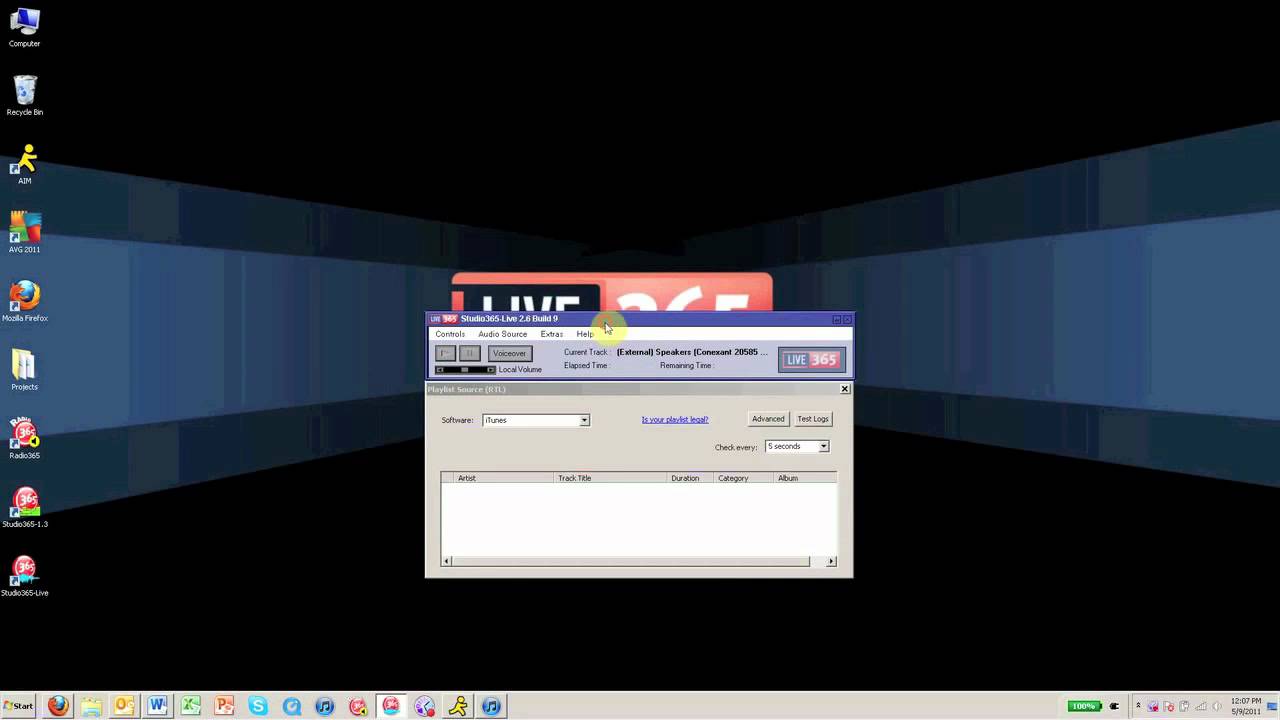Screen dimensions: 1280x720
Task: Close the Playlist Source panel
Action: click(845, 389)
